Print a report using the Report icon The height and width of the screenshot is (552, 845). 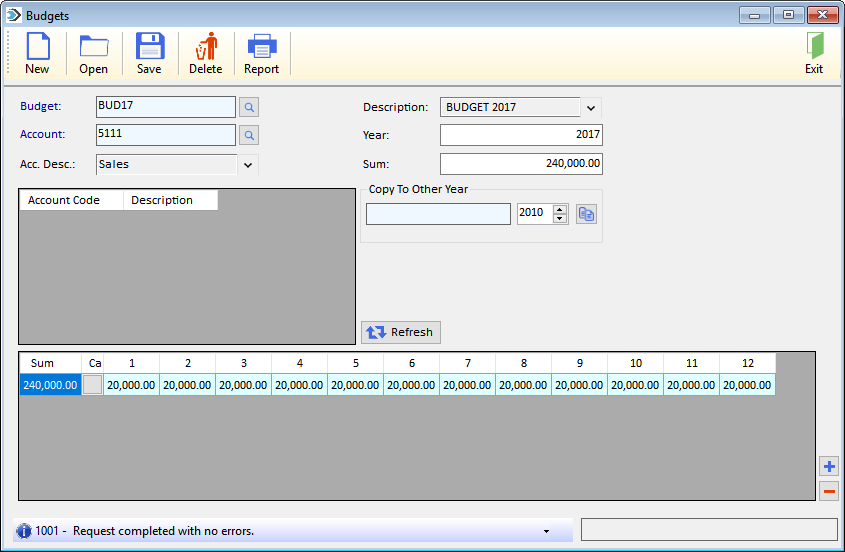tap(262, 46)
